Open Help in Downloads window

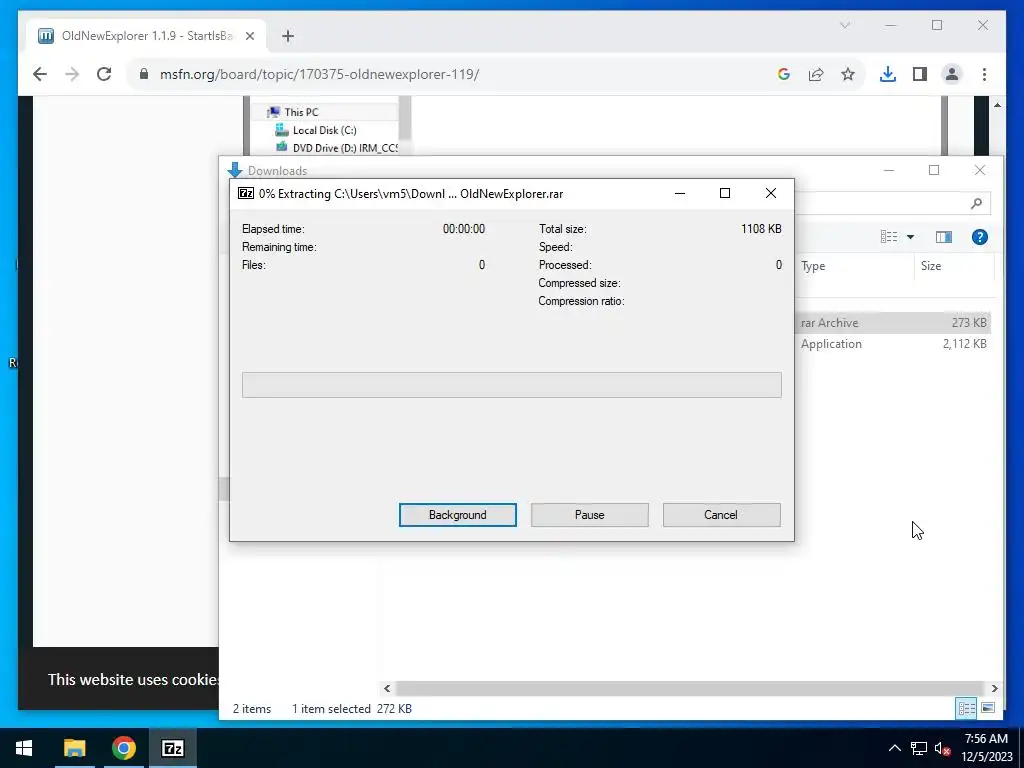click(x=980, y=236)
